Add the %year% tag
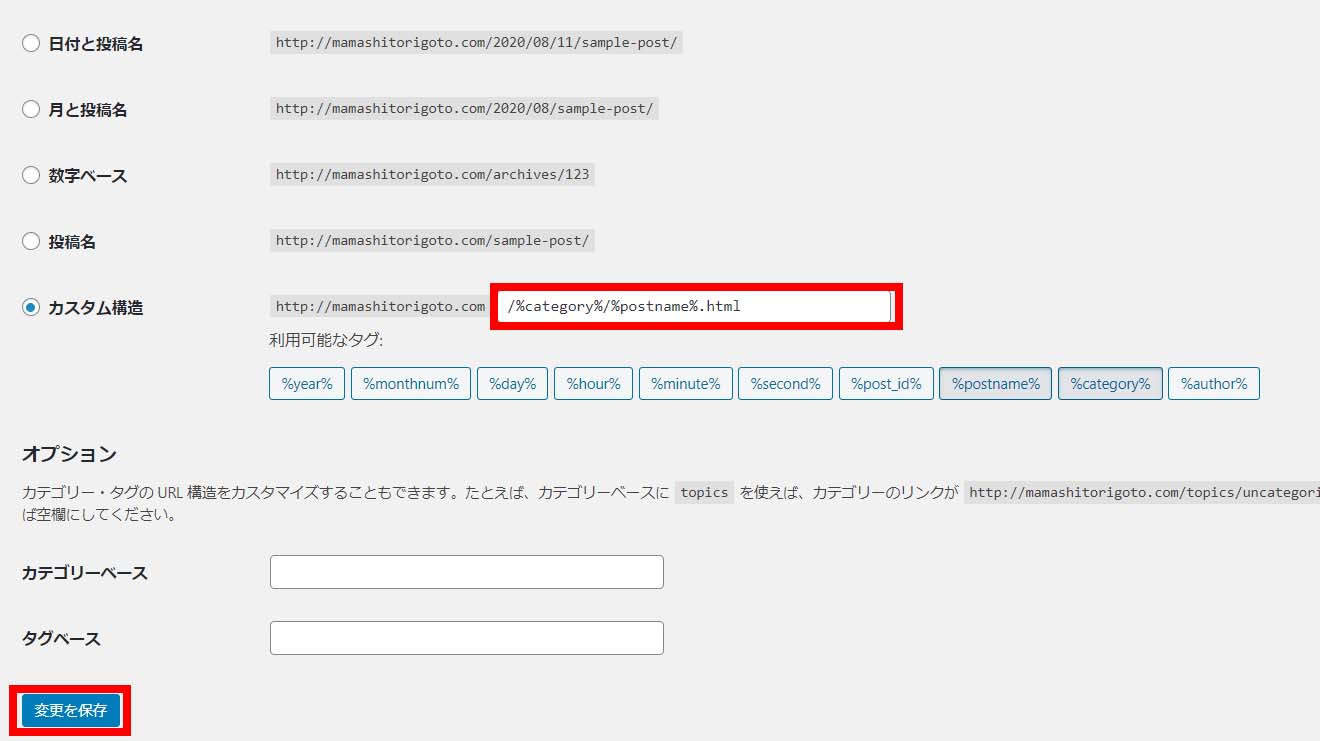1320x741 pixels. [307, 384]
